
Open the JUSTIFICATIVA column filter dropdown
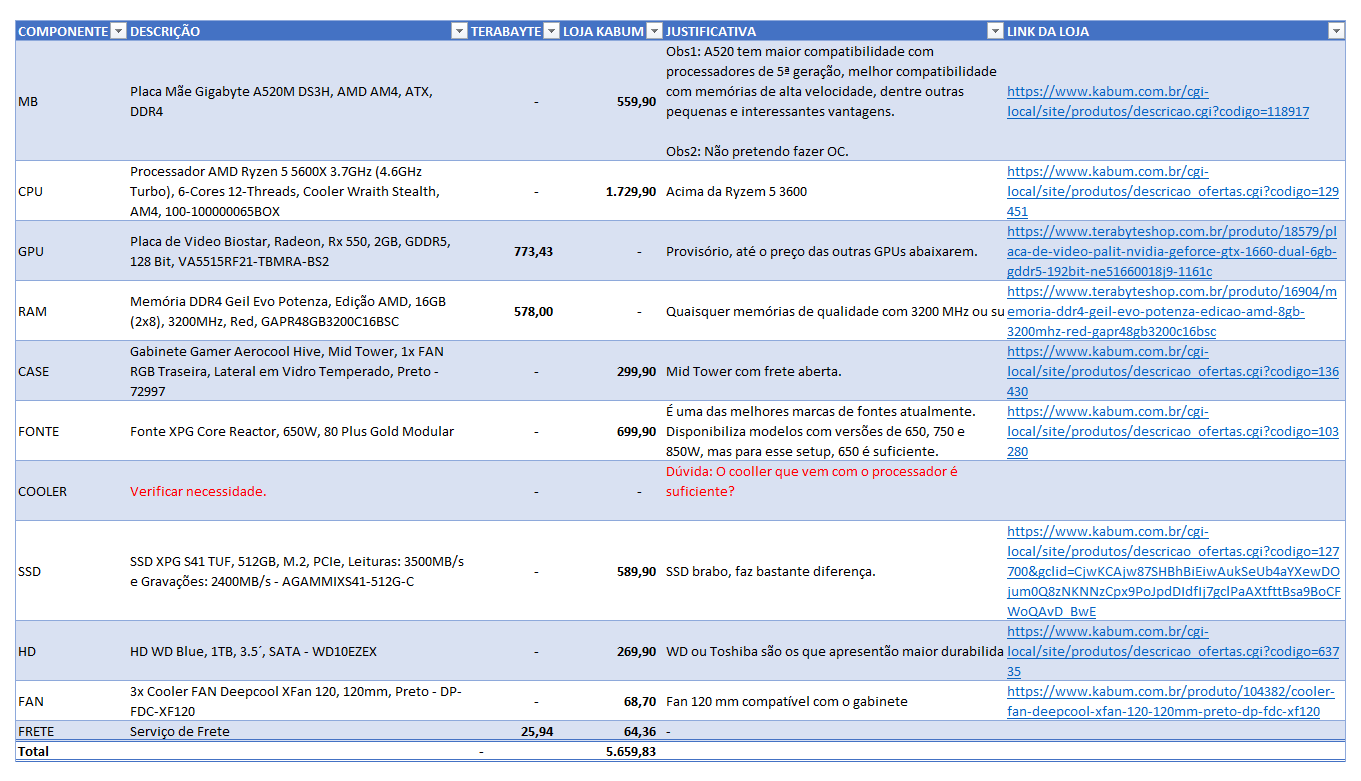(995, 31)
